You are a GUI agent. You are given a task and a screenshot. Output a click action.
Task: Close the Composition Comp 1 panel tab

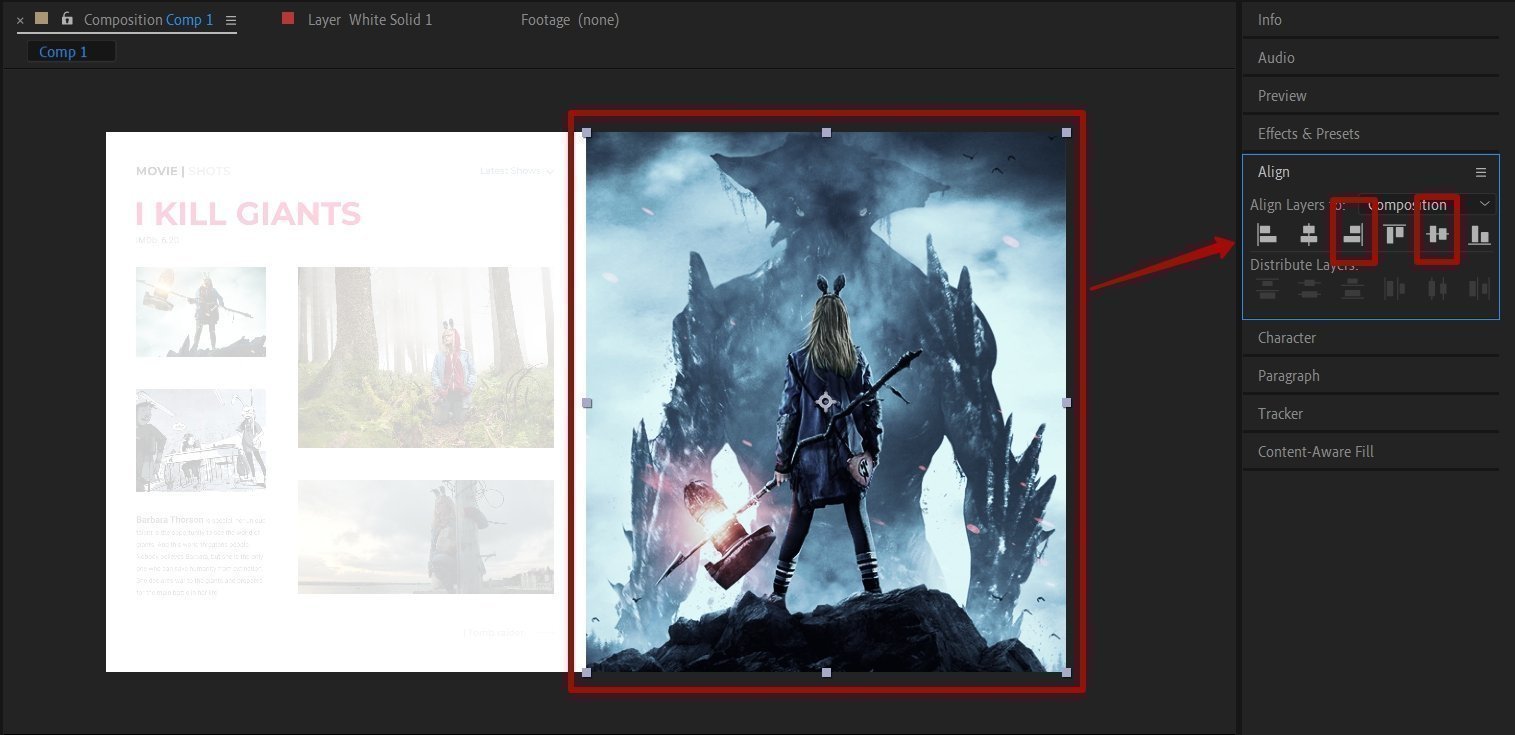click(x=20, y=20)
